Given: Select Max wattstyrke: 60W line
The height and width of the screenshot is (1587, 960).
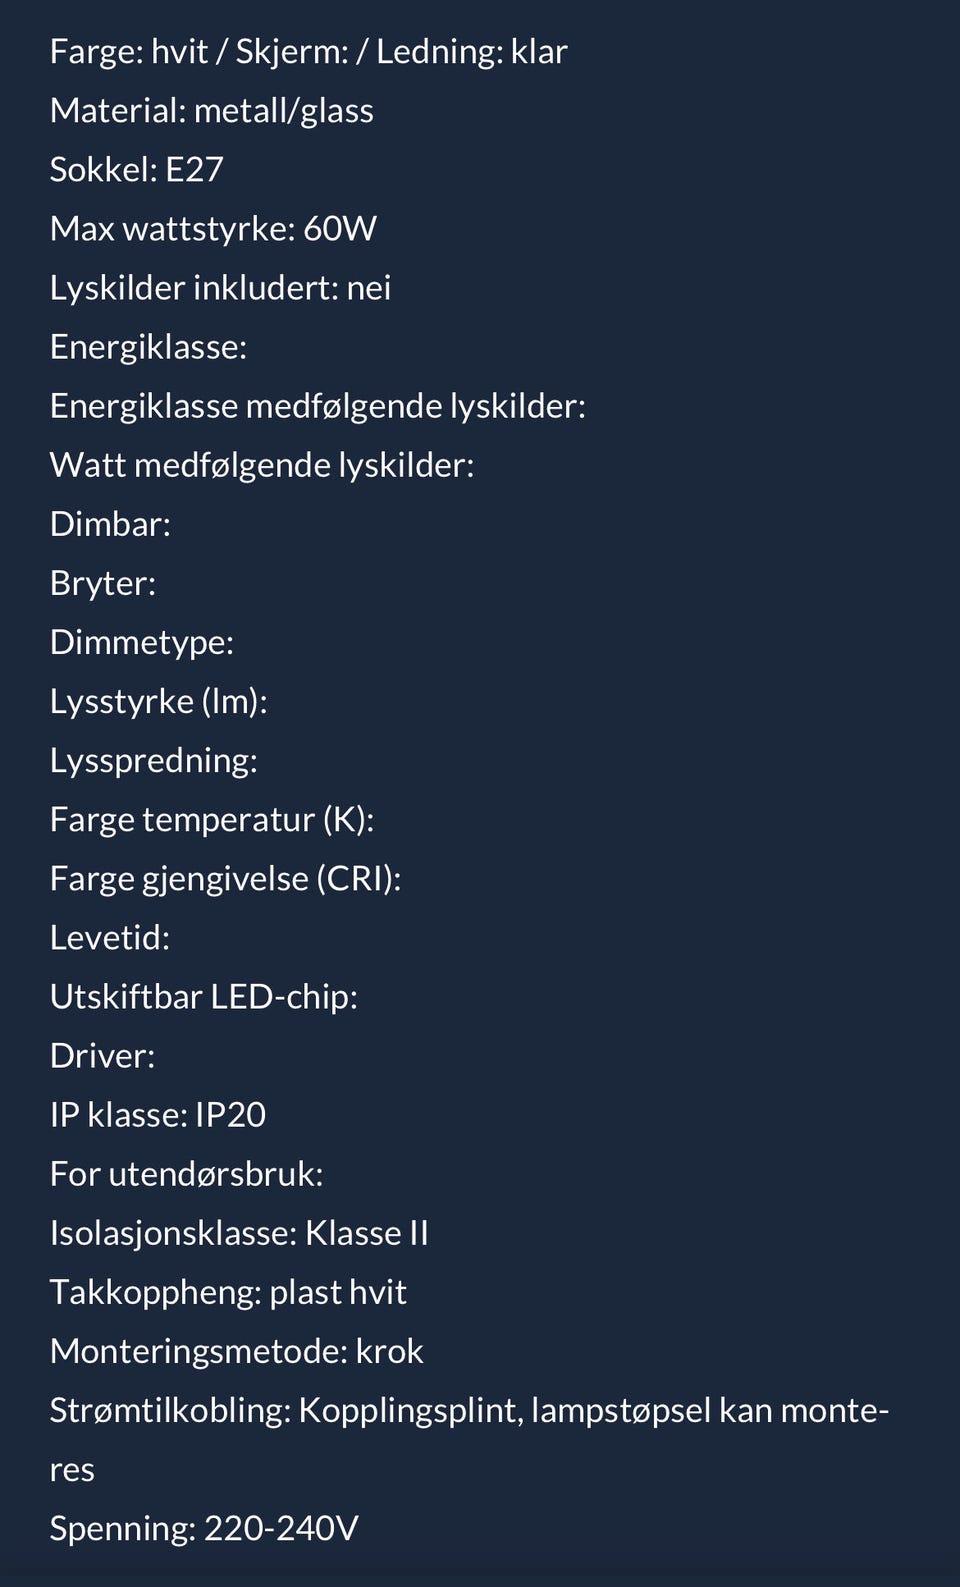Looking at the screenshot, I should pyautogui.click(x=213, y=229).
